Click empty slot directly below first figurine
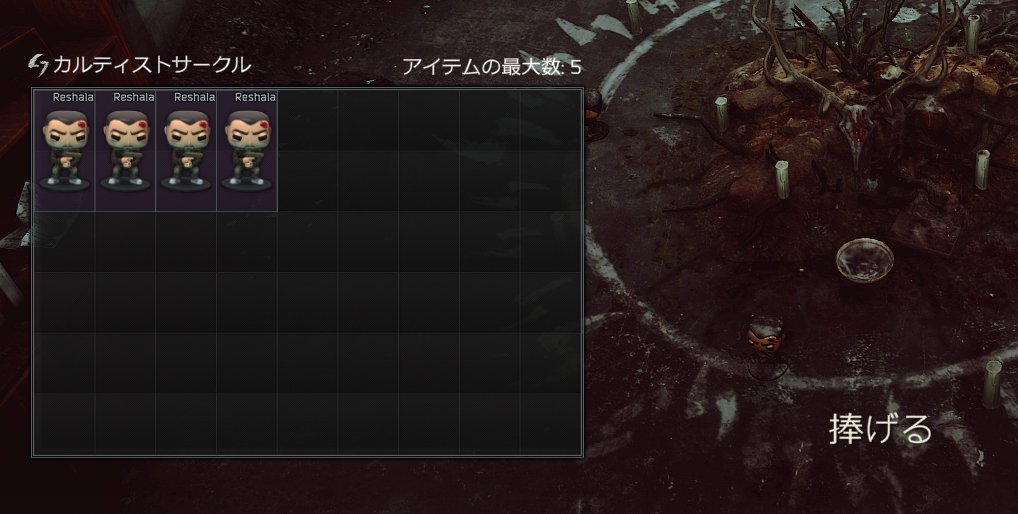The height and width of the screenshot is (514, 1018). tap(64, 241)
